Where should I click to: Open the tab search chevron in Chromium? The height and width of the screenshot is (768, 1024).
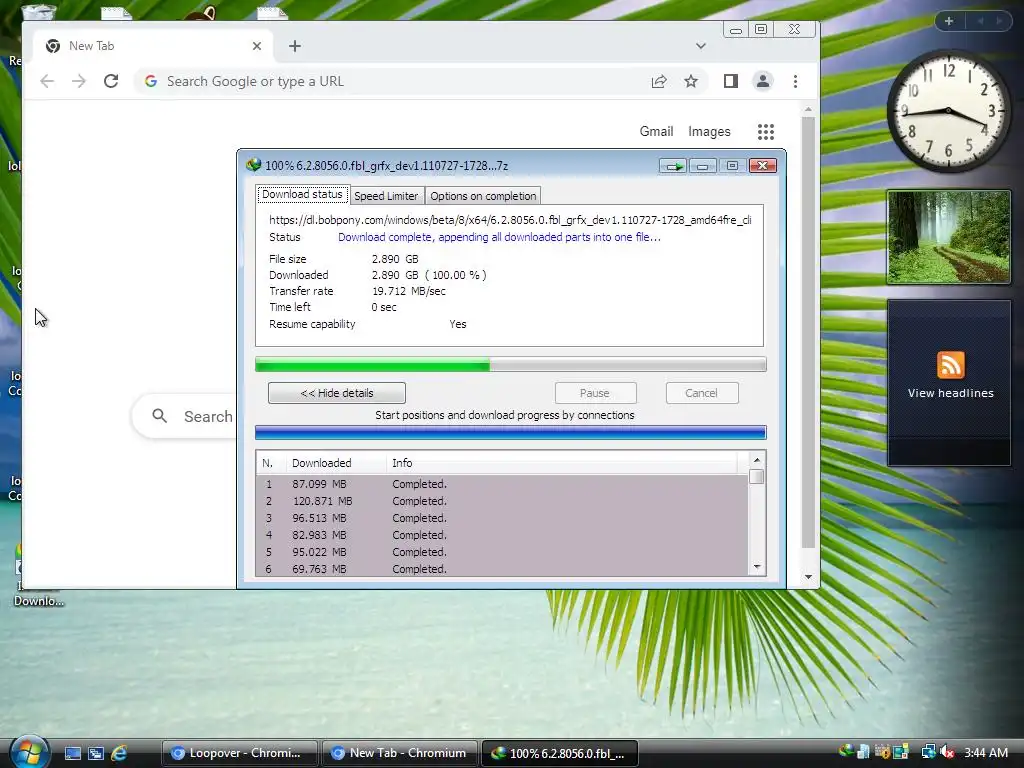click(701, 46)
